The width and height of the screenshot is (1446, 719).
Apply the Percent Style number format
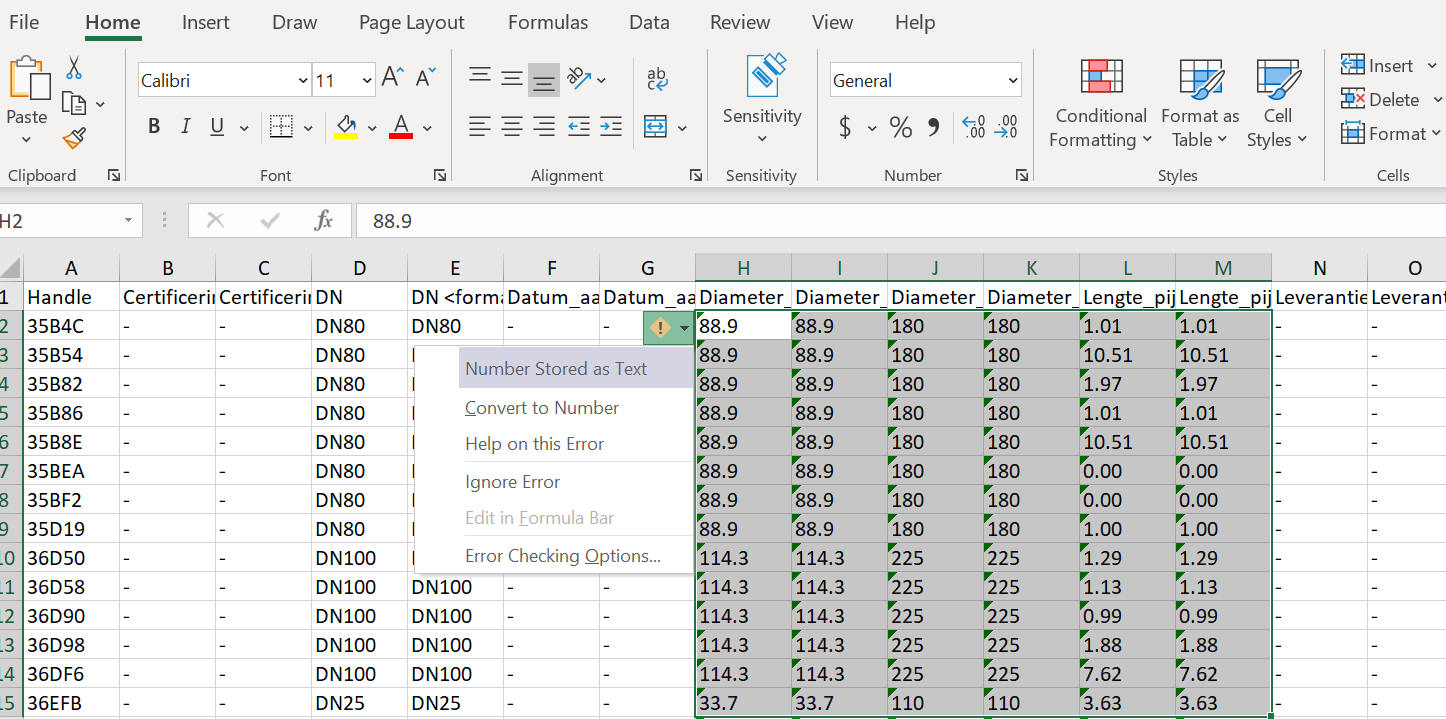pos(899,127)
